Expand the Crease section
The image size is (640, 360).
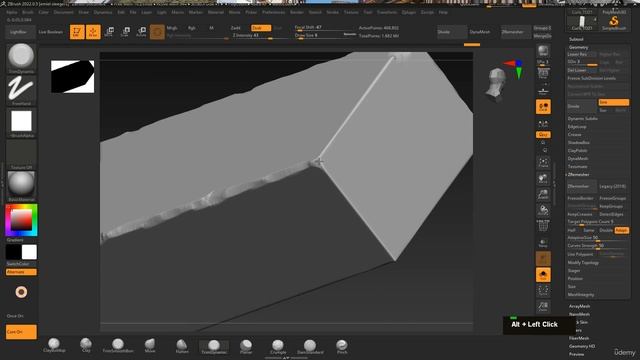574,134
